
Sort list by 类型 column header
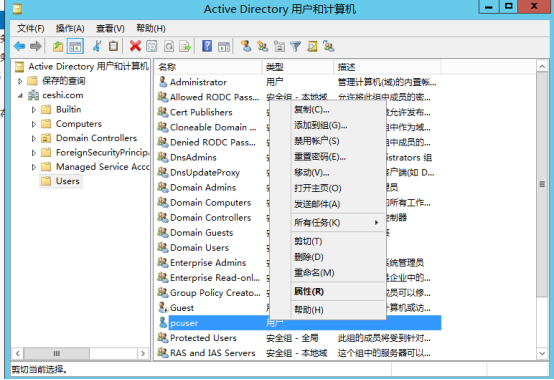298,67
